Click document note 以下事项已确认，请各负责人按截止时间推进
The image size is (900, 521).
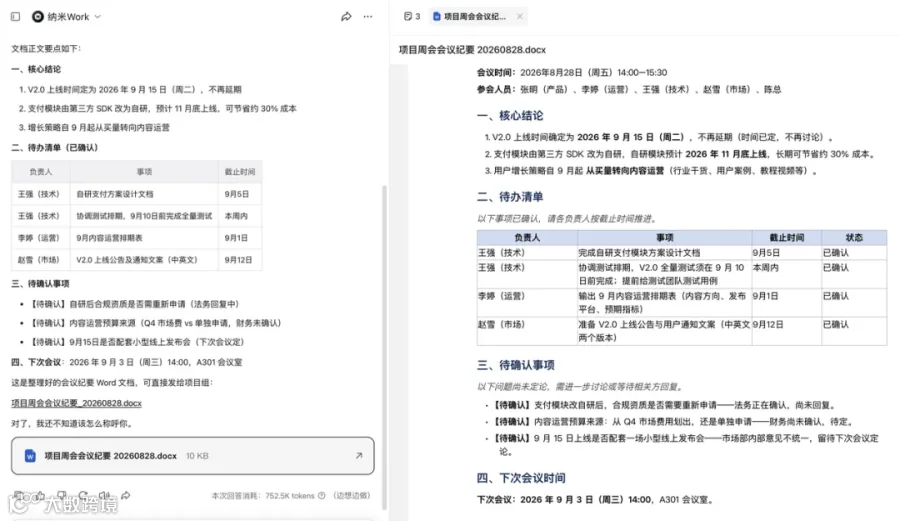567,219
